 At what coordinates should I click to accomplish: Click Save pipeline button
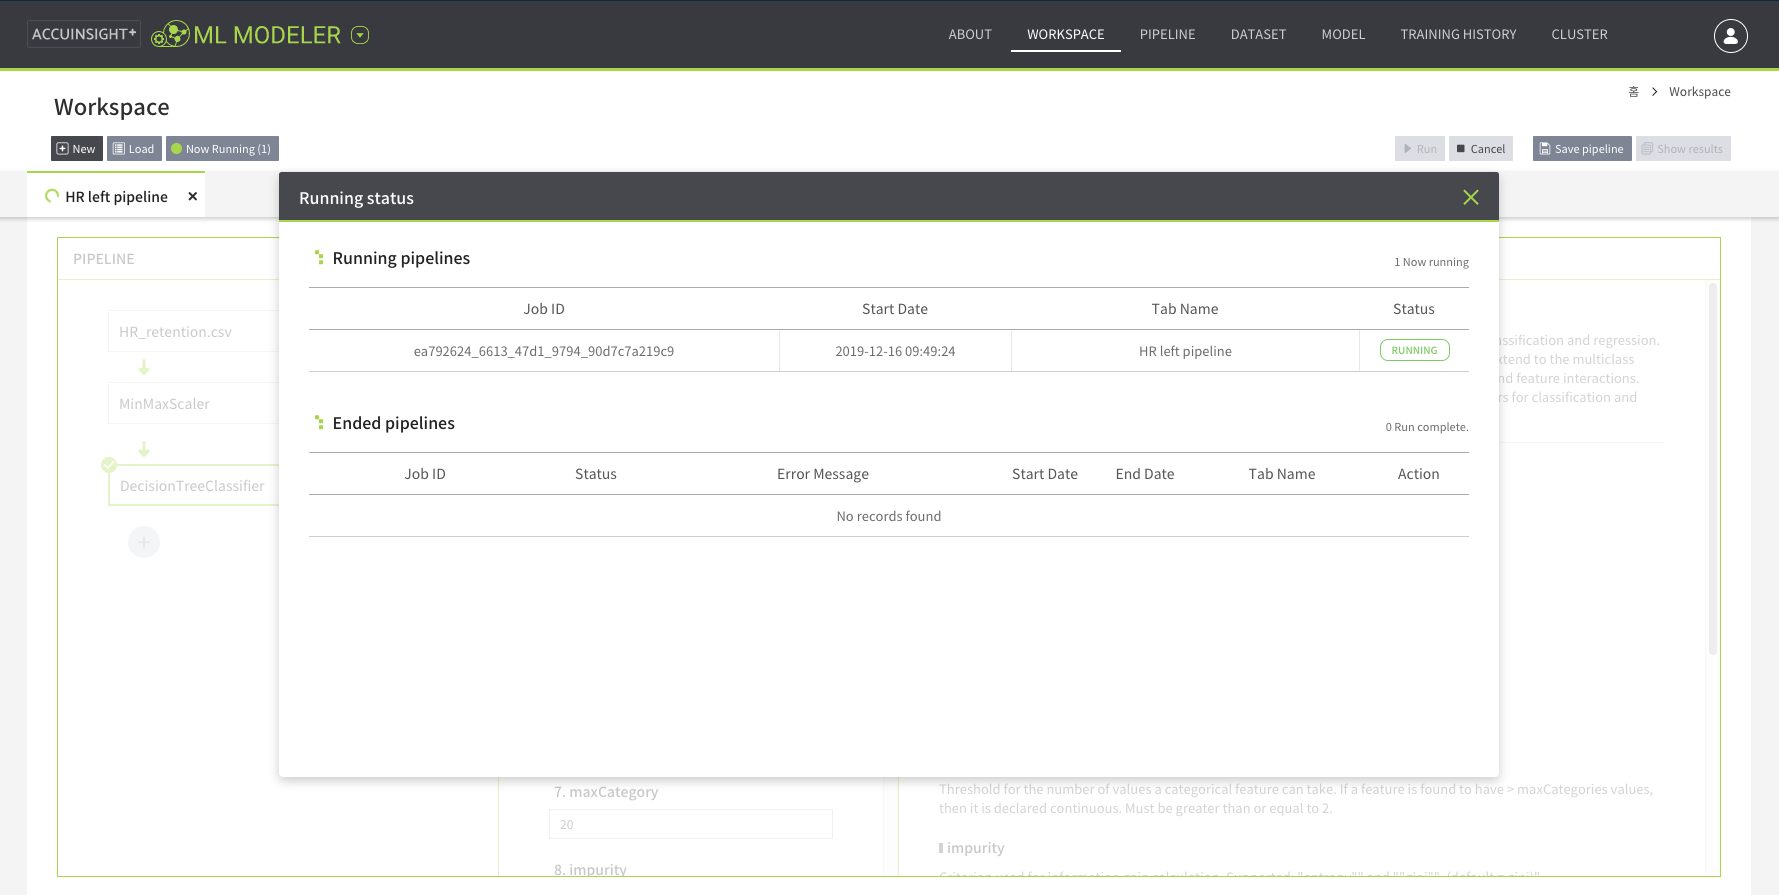(1582, 148)
